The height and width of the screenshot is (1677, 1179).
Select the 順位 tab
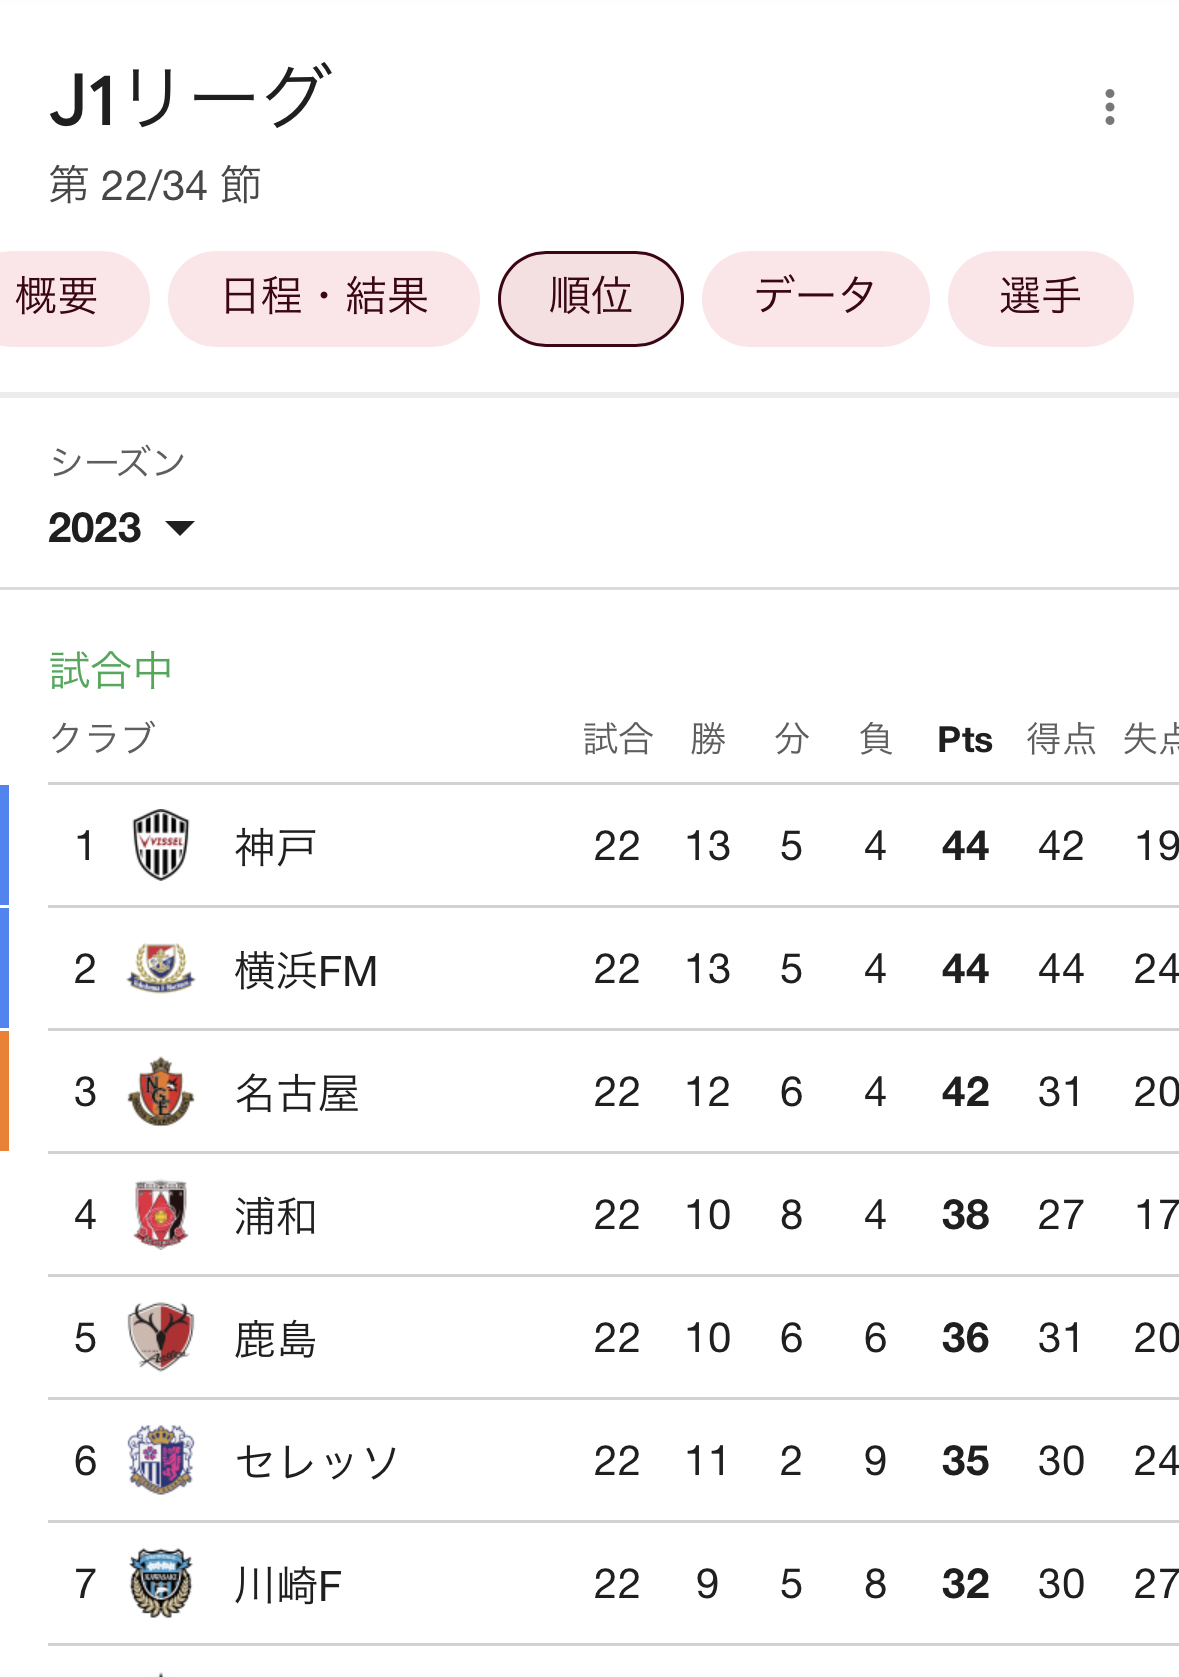click(x=591, y=298)
